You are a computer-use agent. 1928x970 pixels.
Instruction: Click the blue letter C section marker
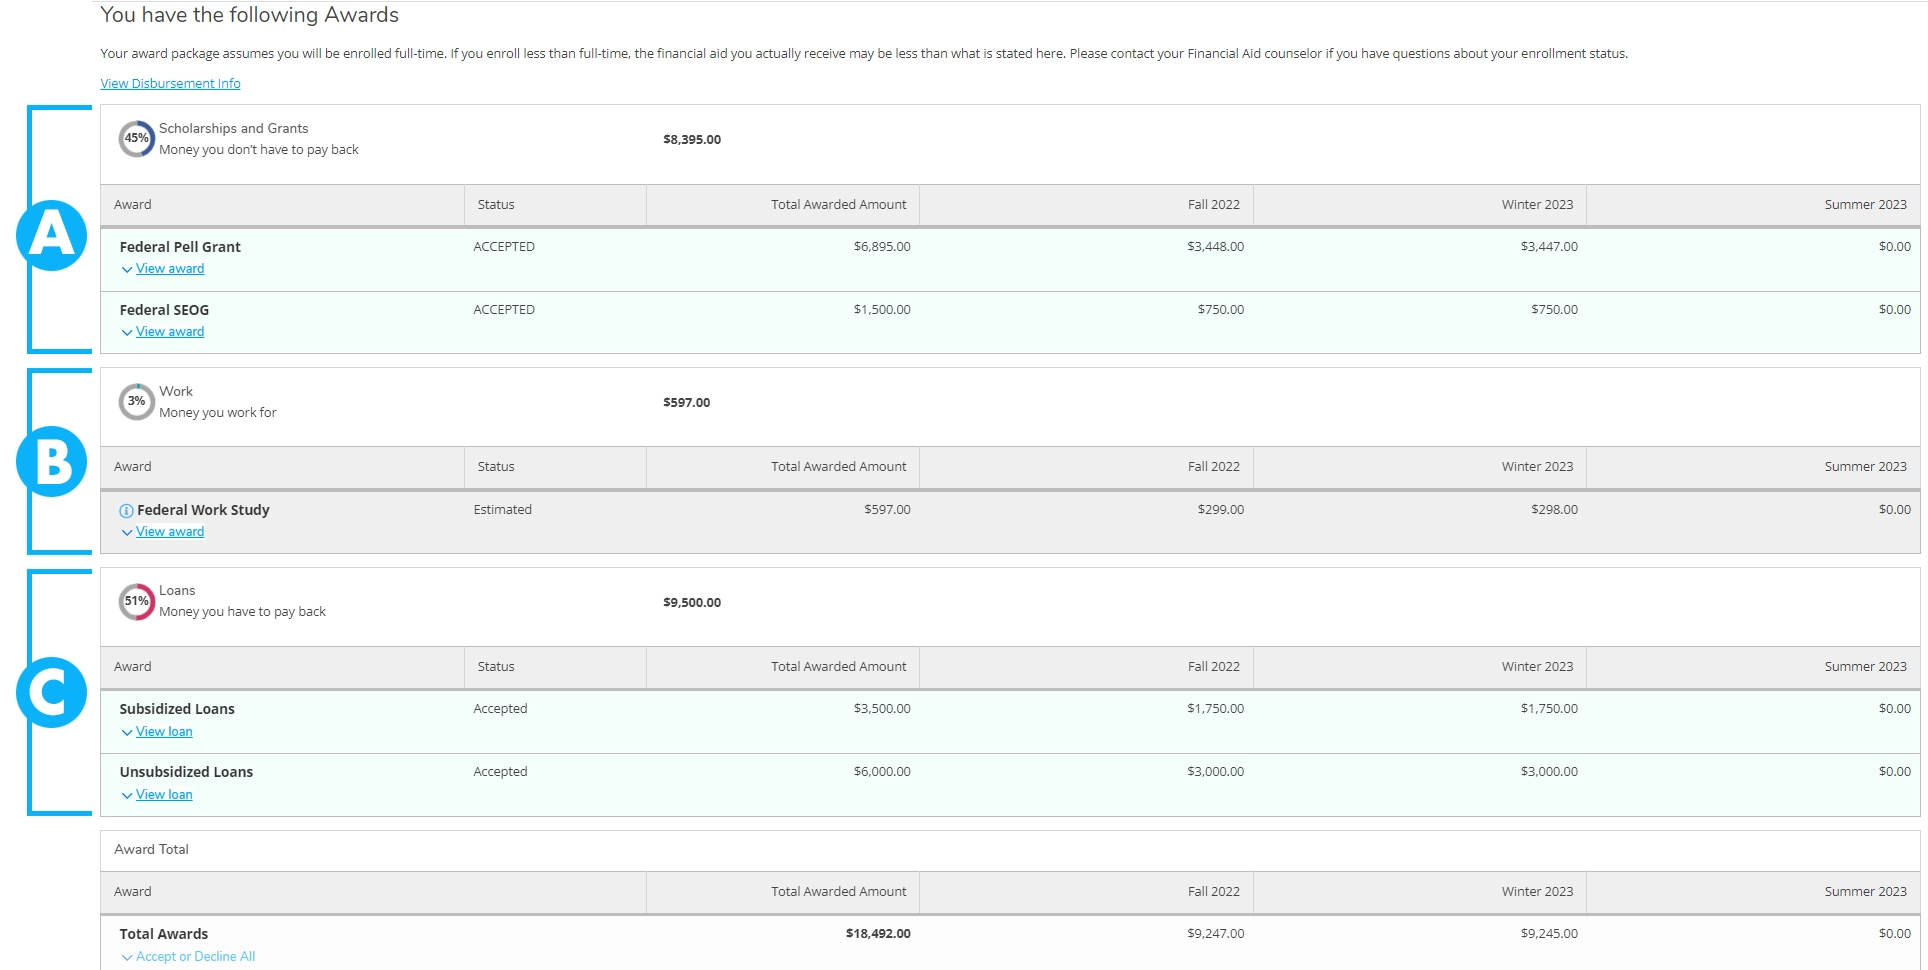[x=52, y=692]
